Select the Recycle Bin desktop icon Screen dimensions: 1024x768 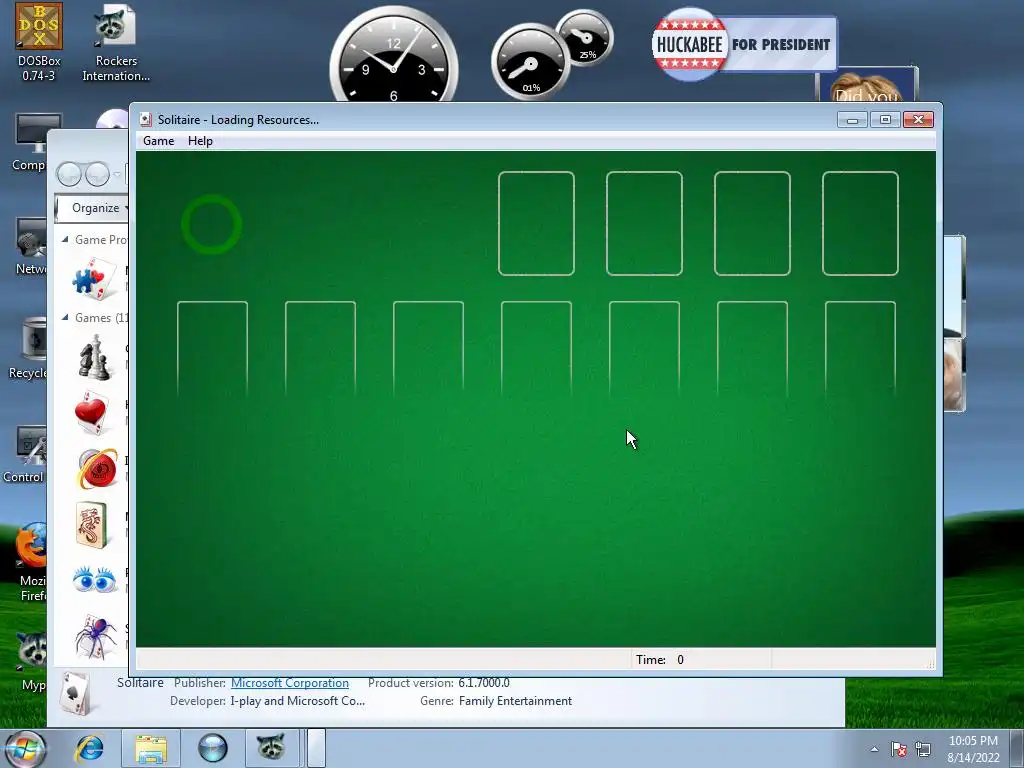[29, 348]
